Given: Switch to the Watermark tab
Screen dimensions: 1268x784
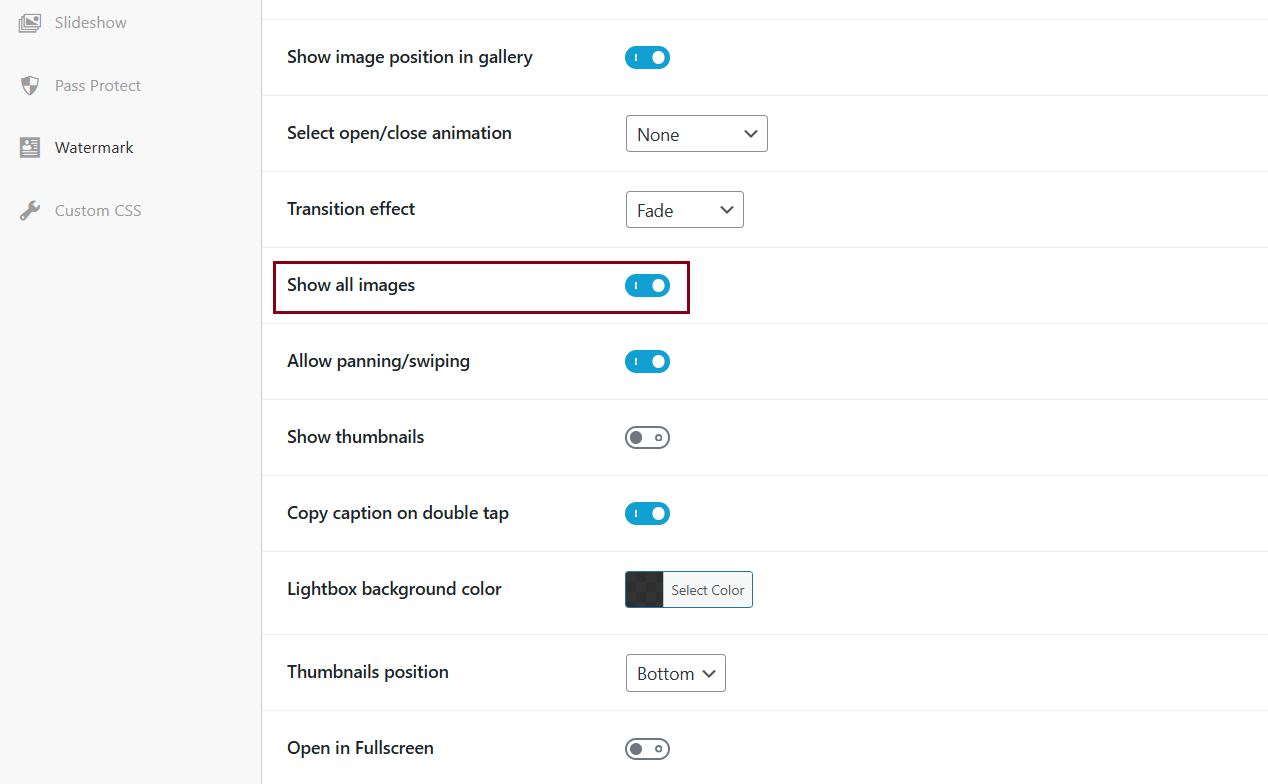Looking at the screenshot, I should [x=94, y=147].
